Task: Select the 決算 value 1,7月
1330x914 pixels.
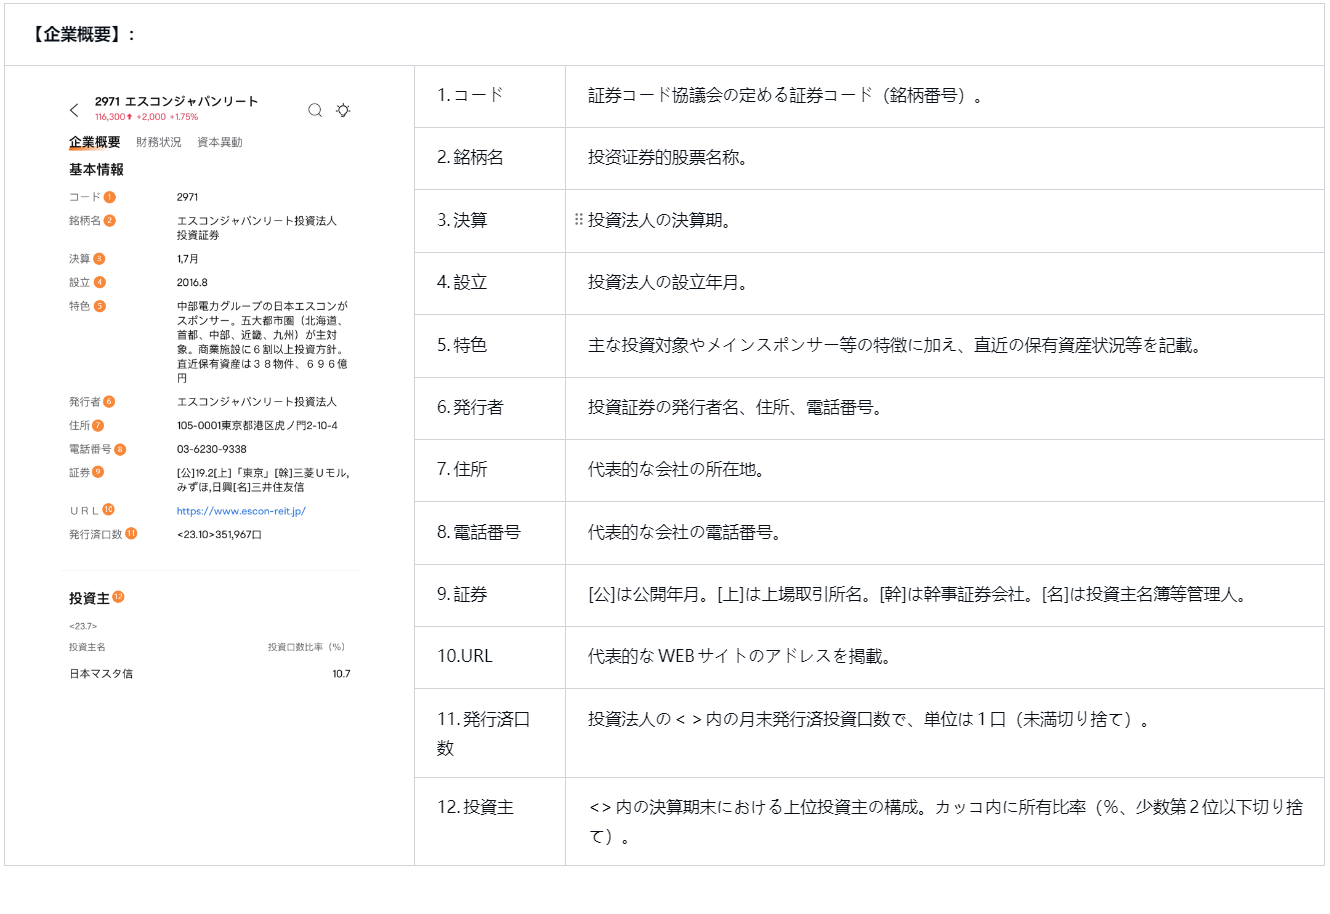Action: 188,259
